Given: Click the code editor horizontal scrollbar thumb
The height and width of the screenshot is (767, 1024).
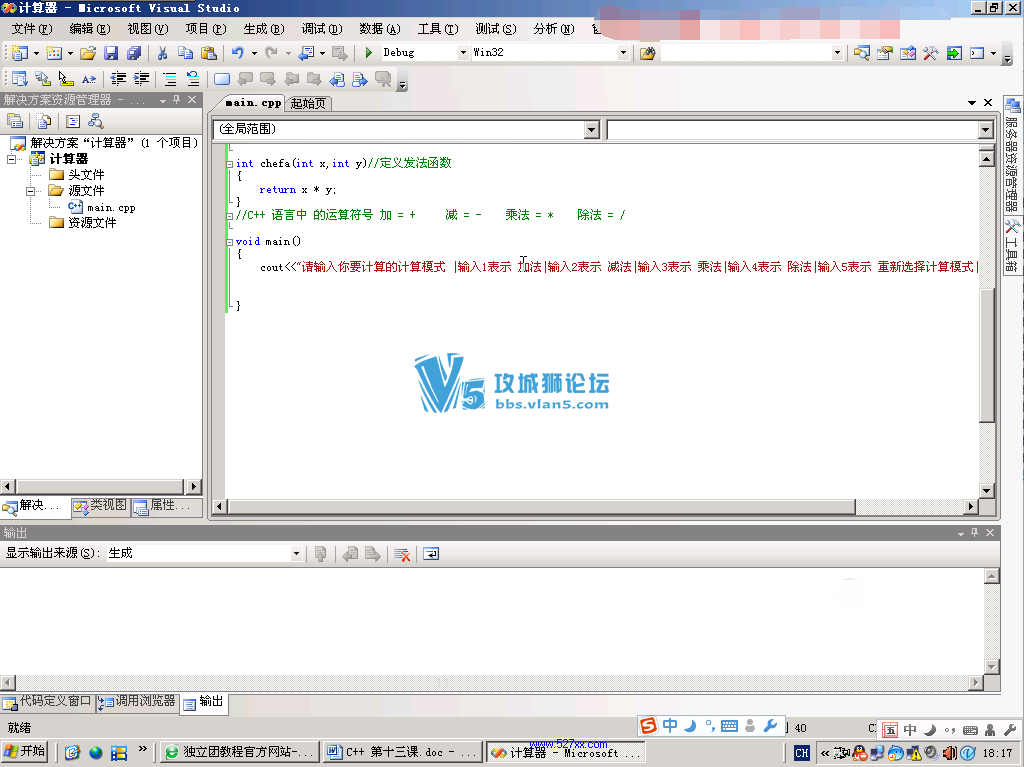Looking at the screenshot, I should [x=541, y=506].
